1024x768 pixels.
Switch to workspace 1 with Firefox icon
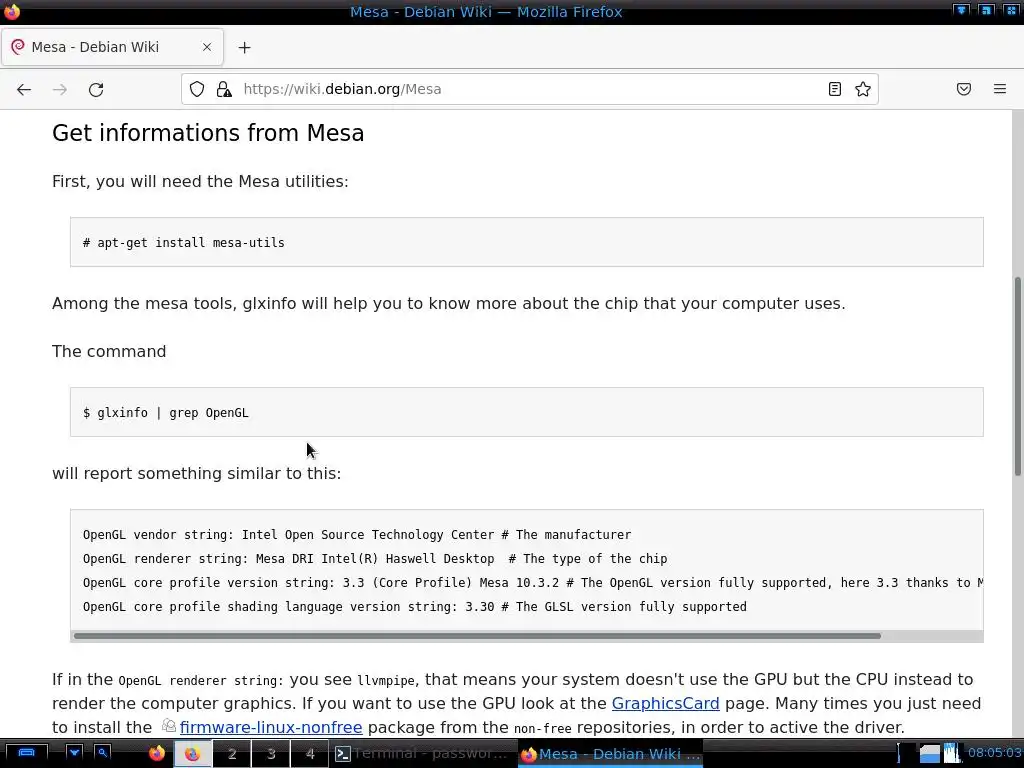coord(192,754)
